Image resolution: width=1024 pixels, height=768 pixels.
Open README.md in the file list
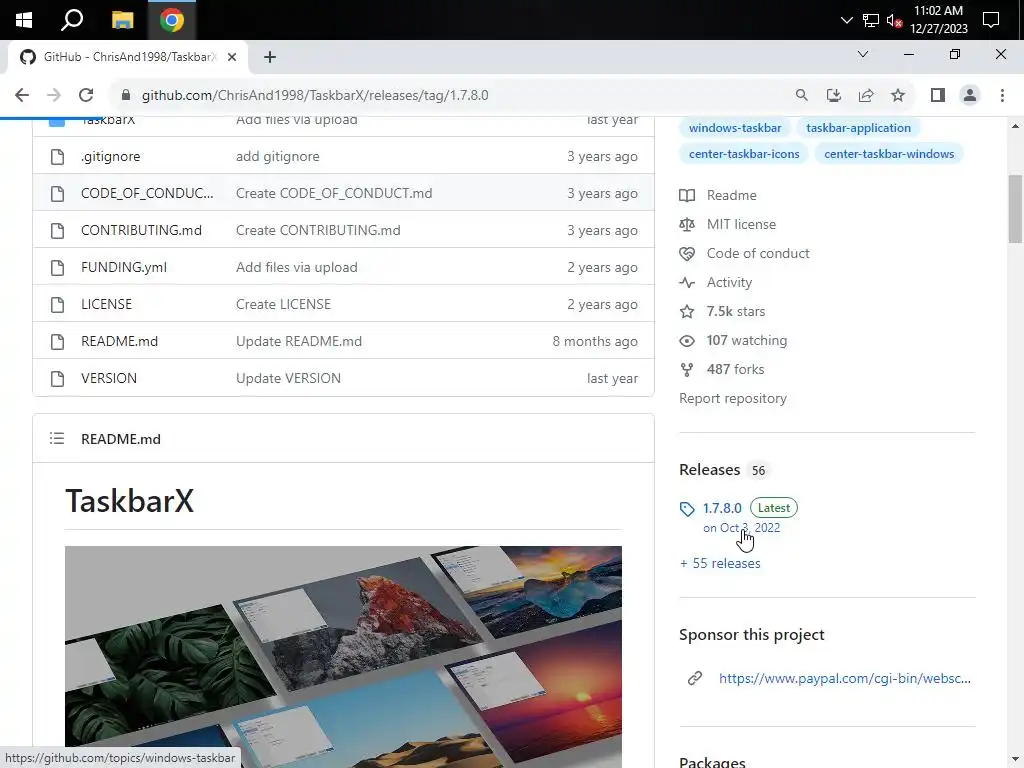point(120,342)
